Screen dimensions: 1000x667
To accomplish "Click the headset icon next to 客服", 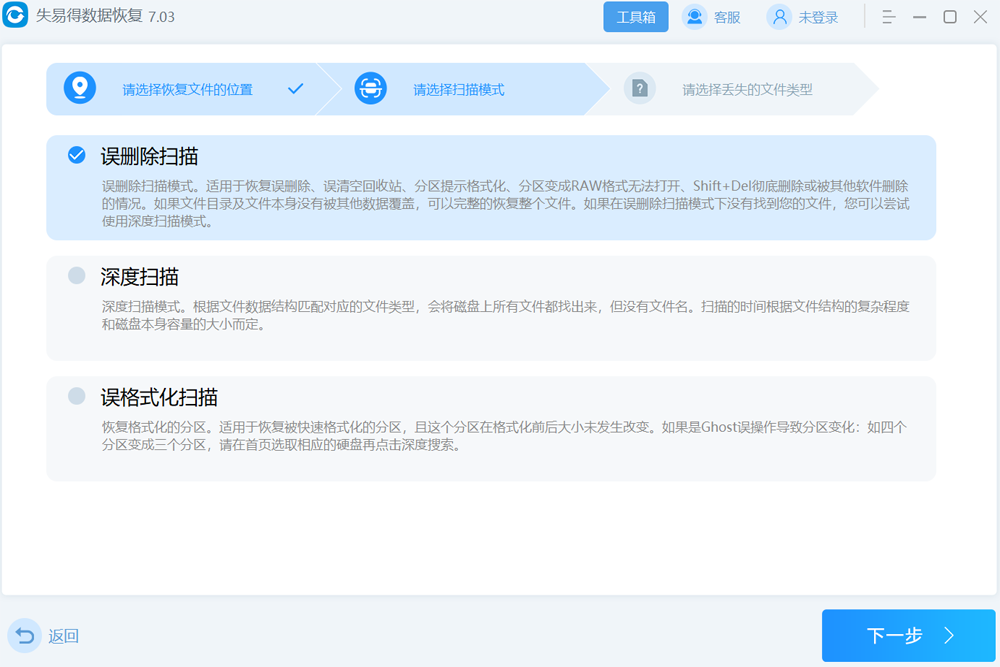I will (x=694, y=16).
